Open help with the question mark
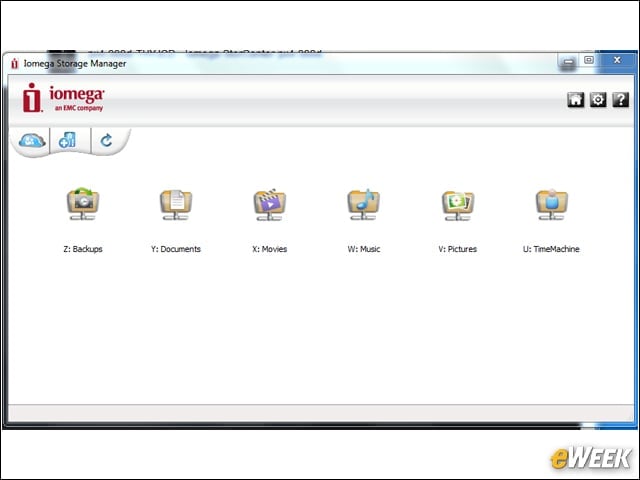This screenshot has height=480, width=640. (620, 100)
